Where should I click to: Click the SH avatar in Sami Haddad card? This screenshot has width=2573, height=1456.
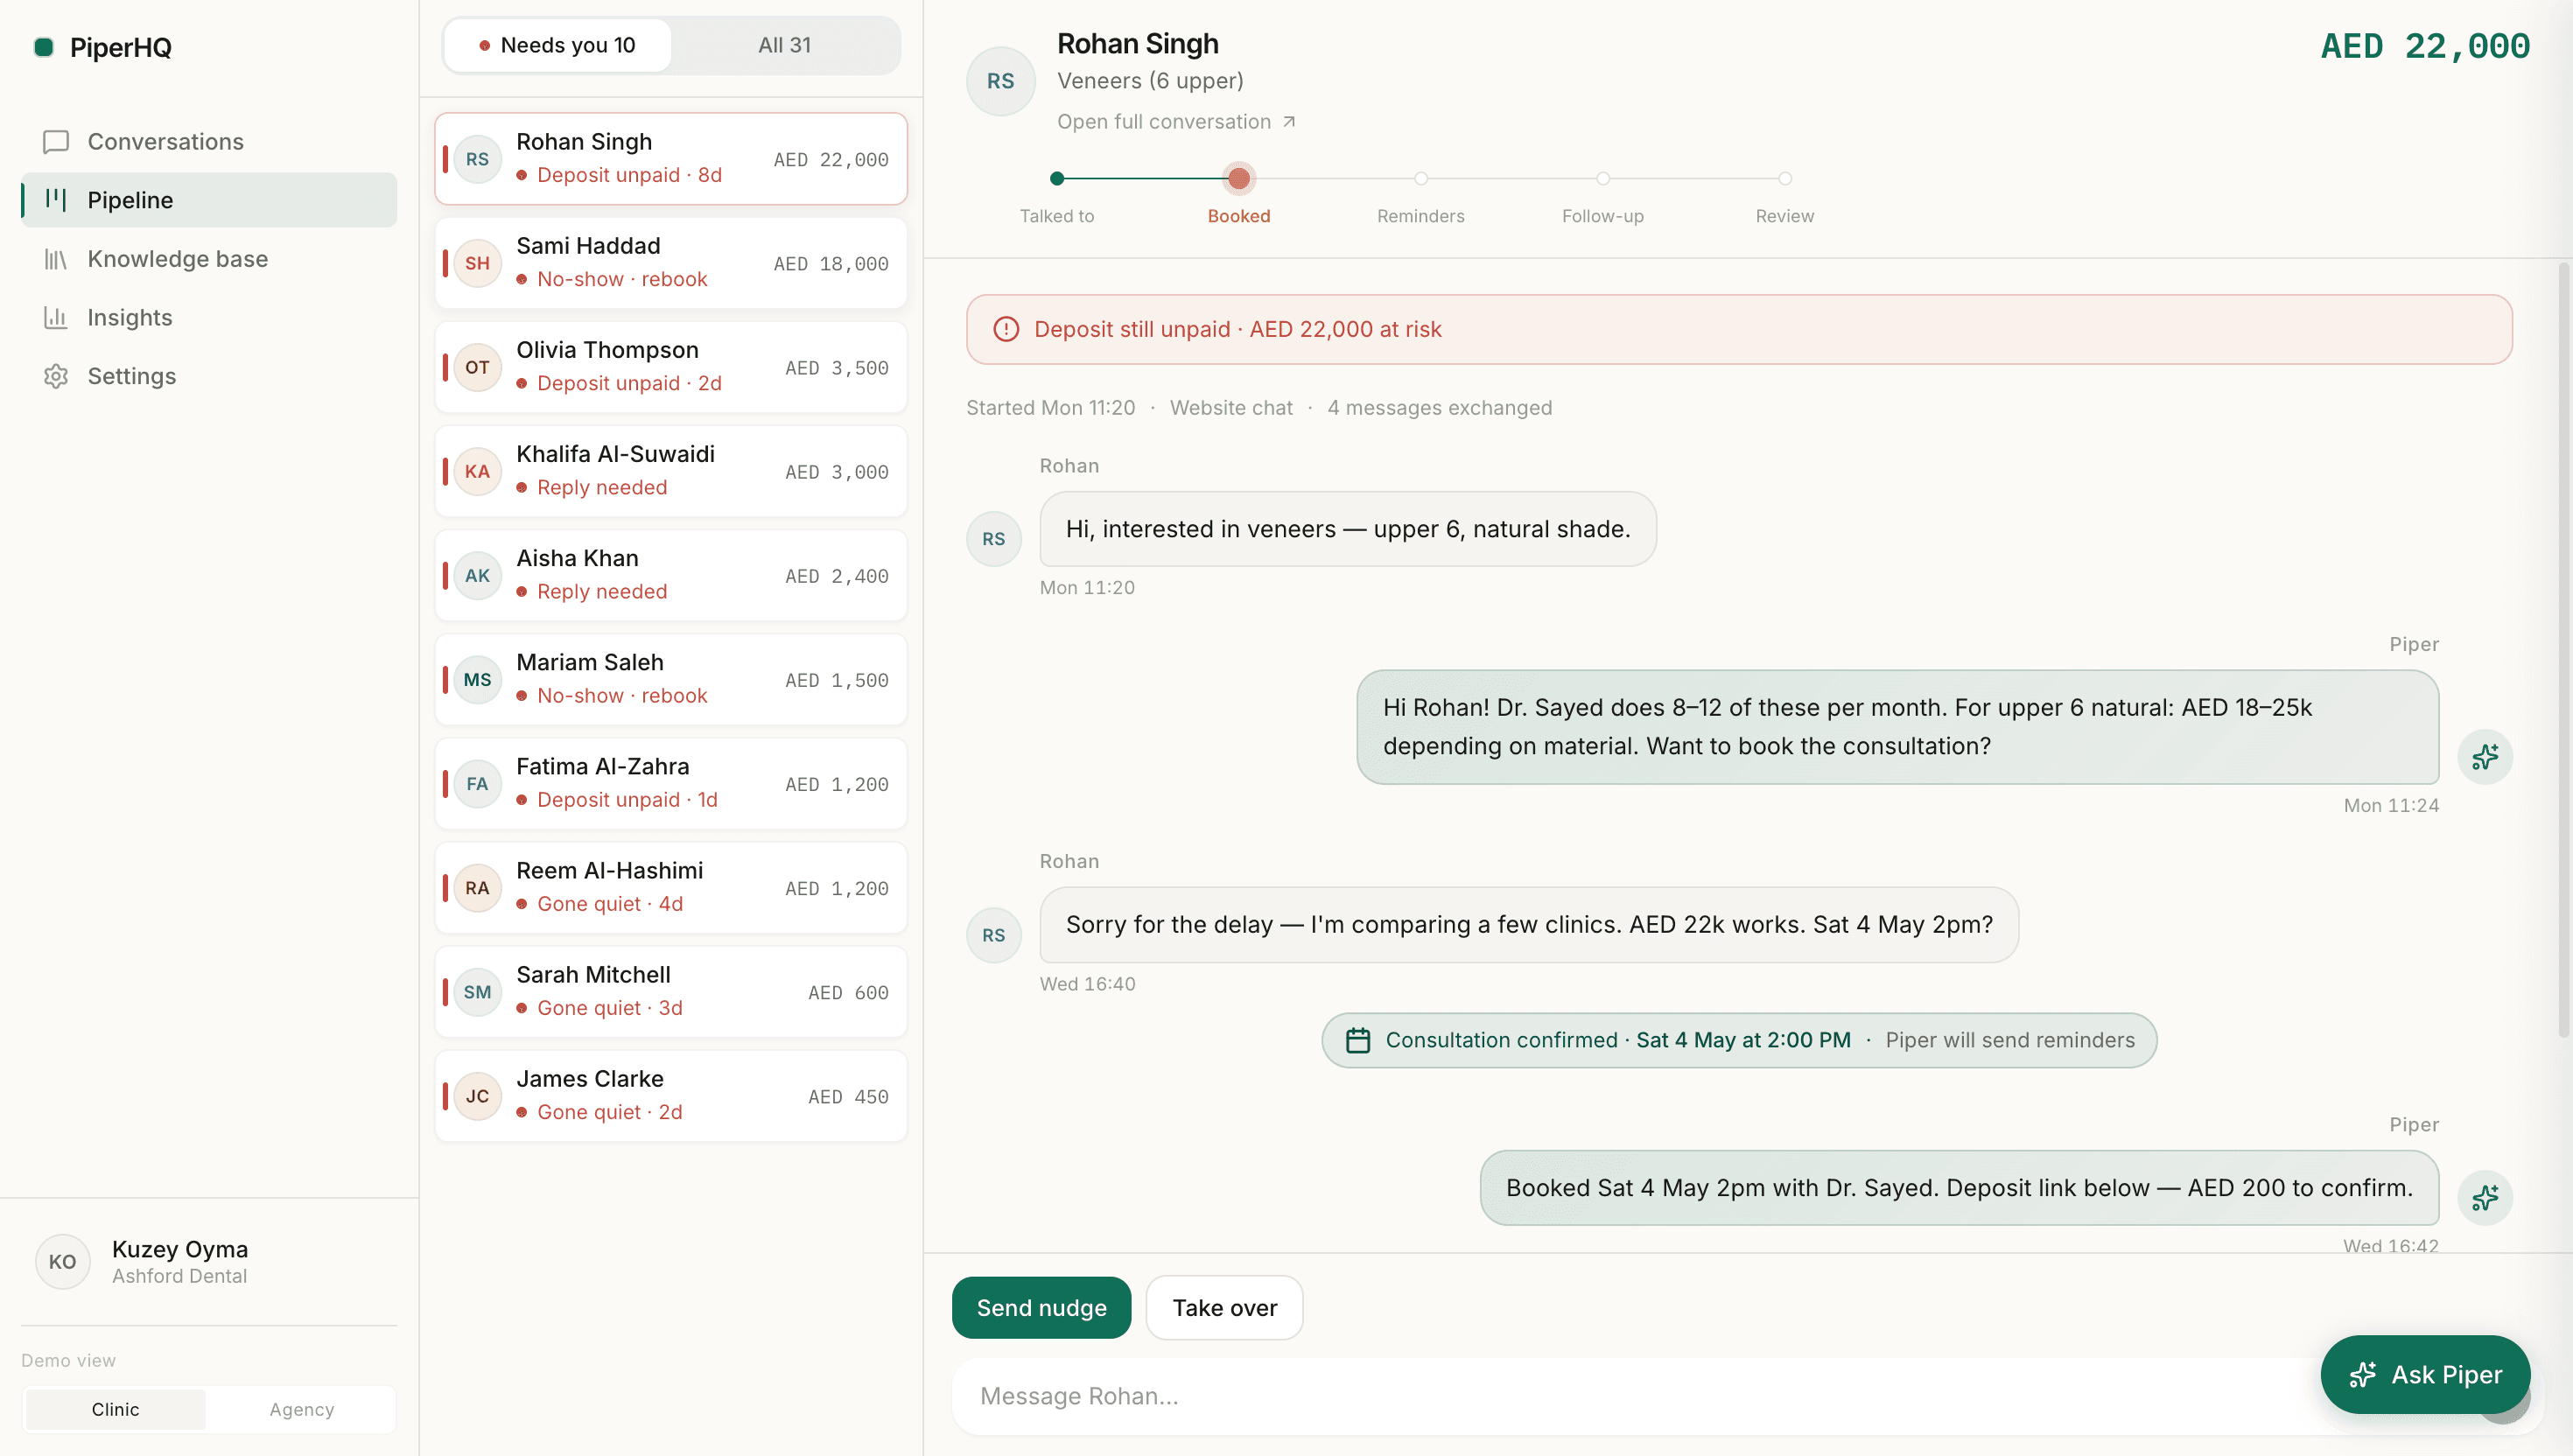[478, 263]
